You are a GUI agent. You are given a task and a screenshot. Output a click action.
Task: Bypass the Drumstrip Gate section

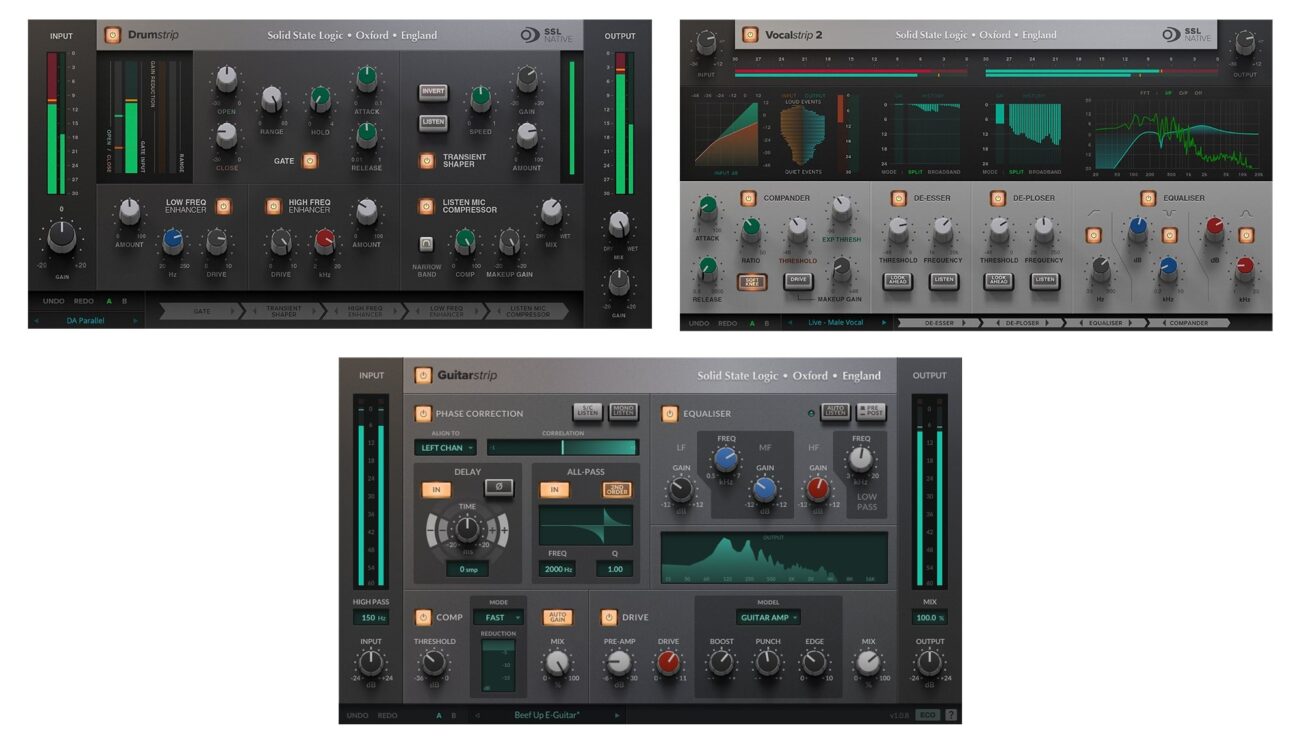click(310, 160)
